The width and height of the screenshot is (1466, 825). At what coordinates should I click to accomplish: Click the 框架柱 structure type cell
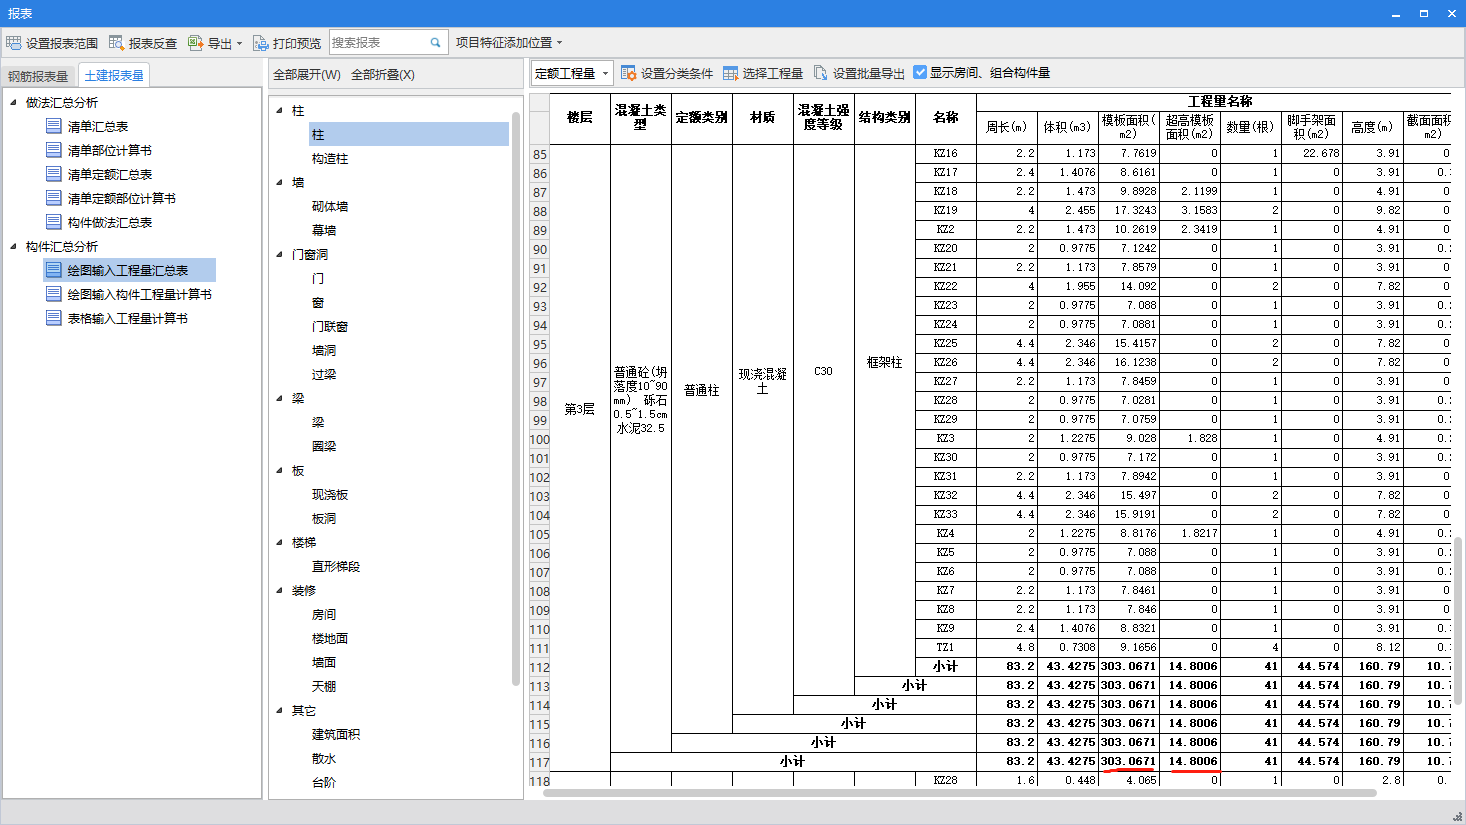[884, 362]
